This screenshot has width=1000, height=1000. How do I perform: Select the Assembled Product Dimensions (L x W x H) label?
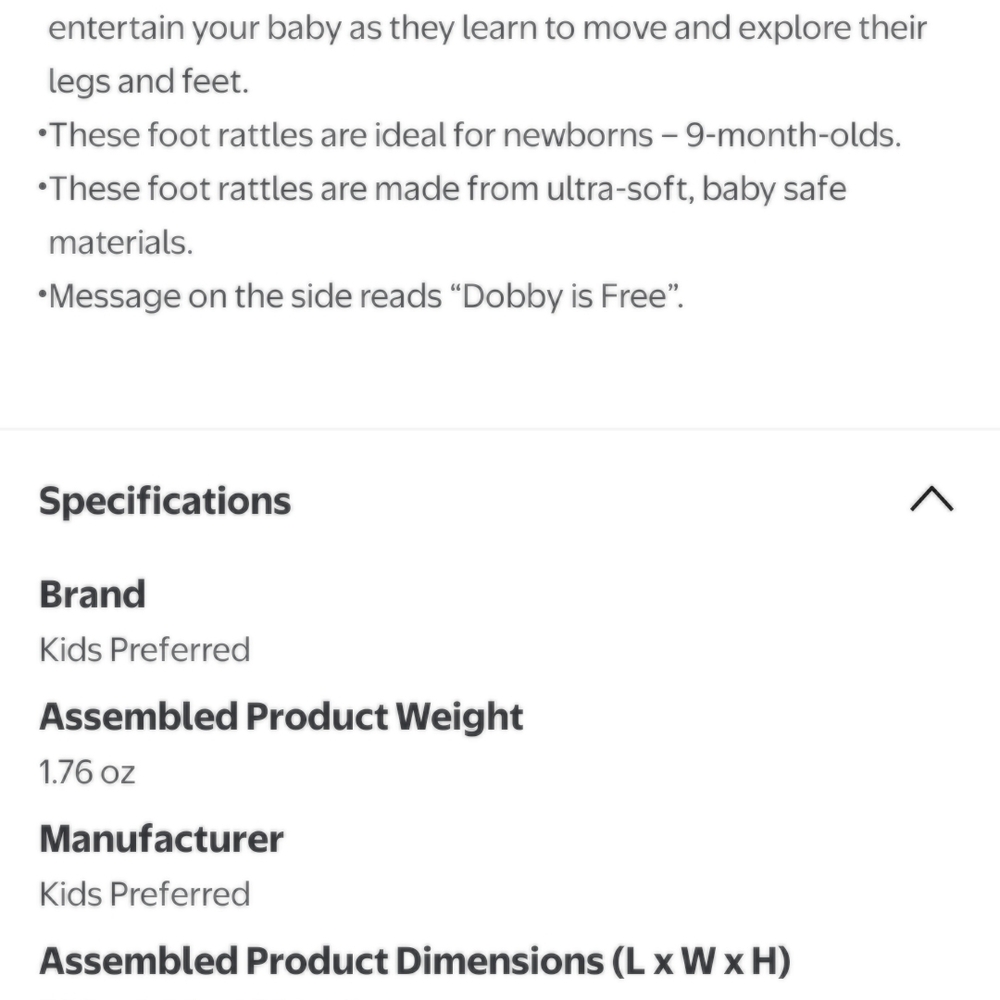[x=415, y=961]
